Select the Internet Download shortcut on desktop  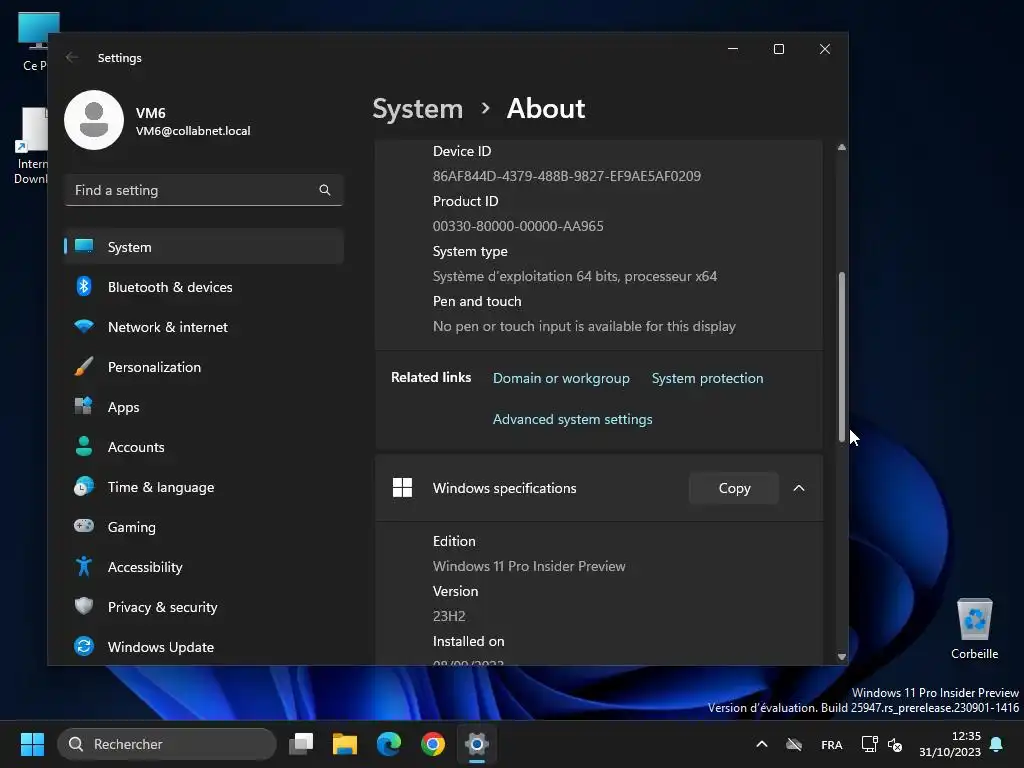pyautogui.click(x=31, y=146)
